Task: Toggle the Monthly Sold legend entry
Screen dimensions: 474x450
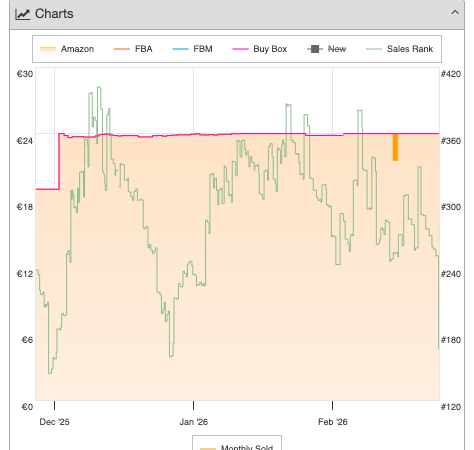Action: click(x=237, y=447)
